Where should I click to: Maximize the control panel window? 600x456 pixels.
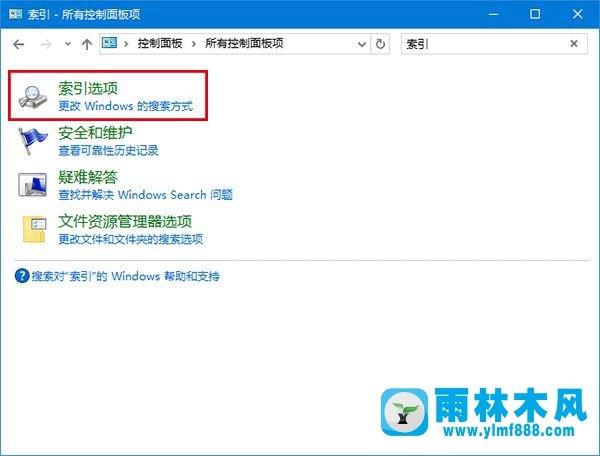coord(535,14)
